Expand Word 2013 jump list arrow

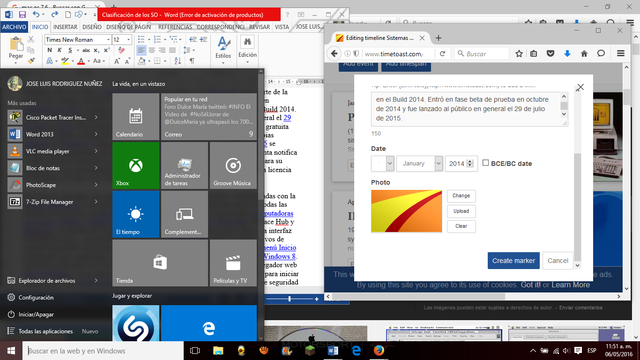click(96, 134)
